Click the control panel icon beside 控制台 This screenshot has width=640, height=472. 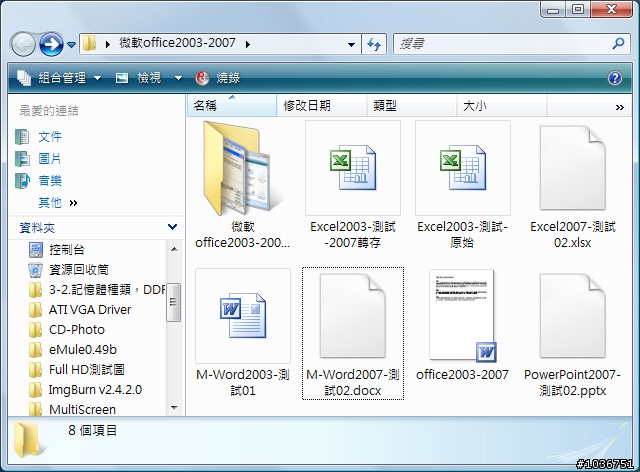point(36,249)
